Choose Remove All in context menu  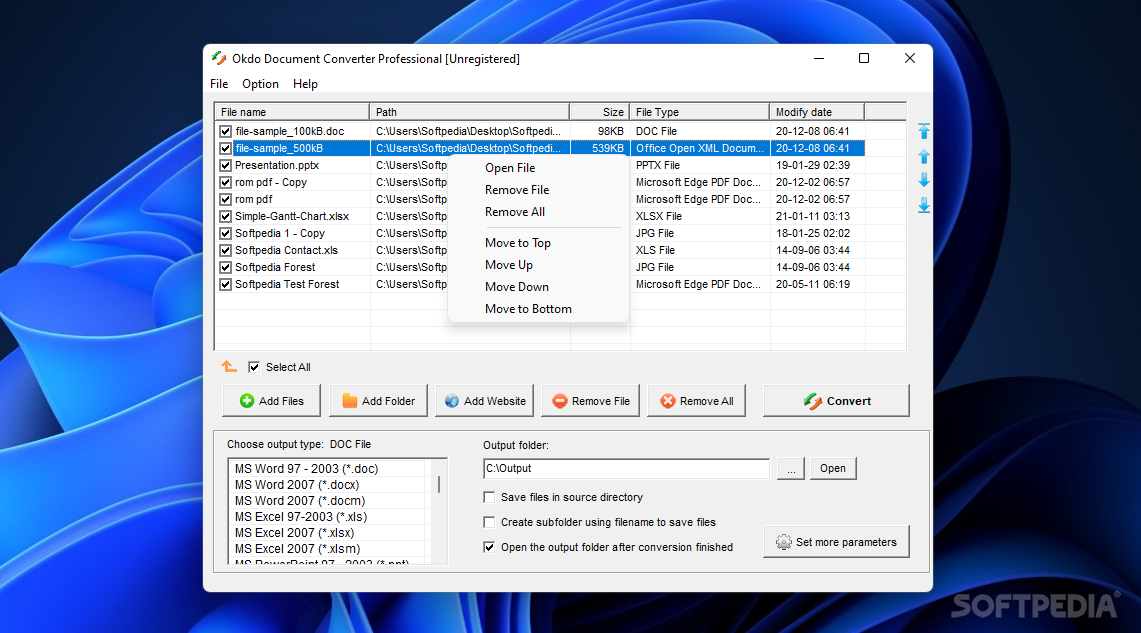coord(538,212)
